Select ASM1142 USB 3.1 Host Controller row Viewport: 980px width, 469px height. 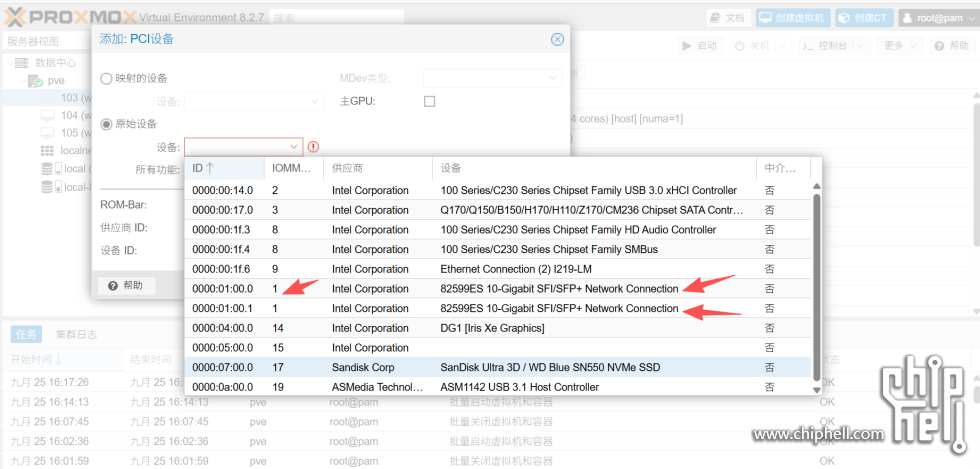[x=498, y=386]
